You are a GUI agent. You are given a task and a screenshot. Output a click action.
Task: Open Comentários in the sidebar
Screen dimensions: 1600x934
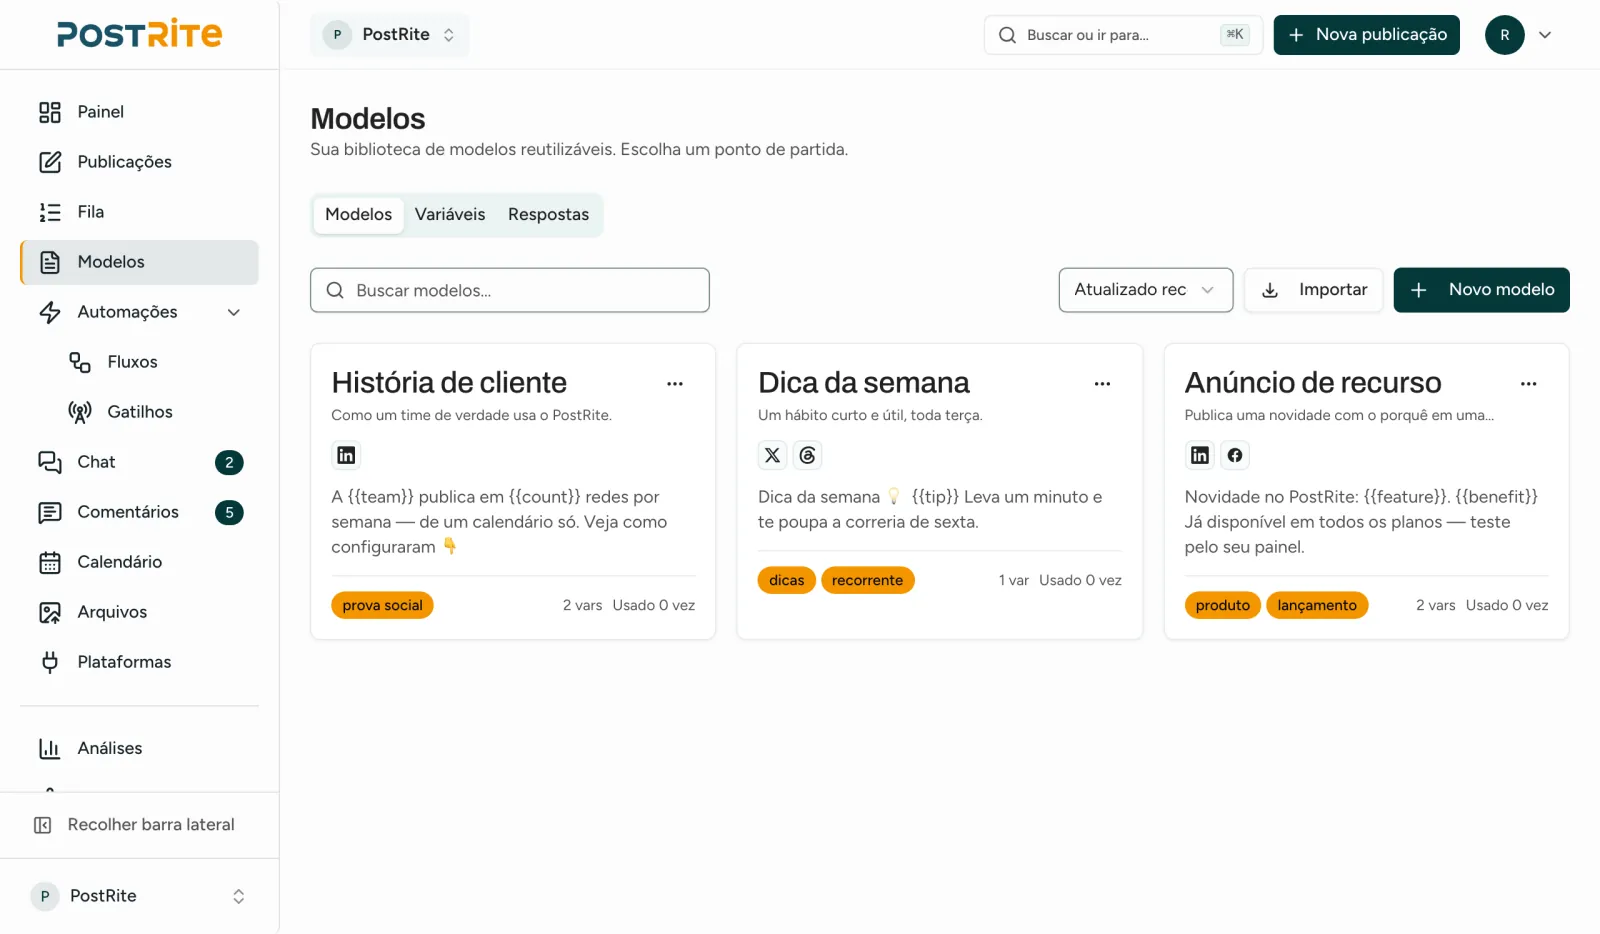[x=139, y=512]
